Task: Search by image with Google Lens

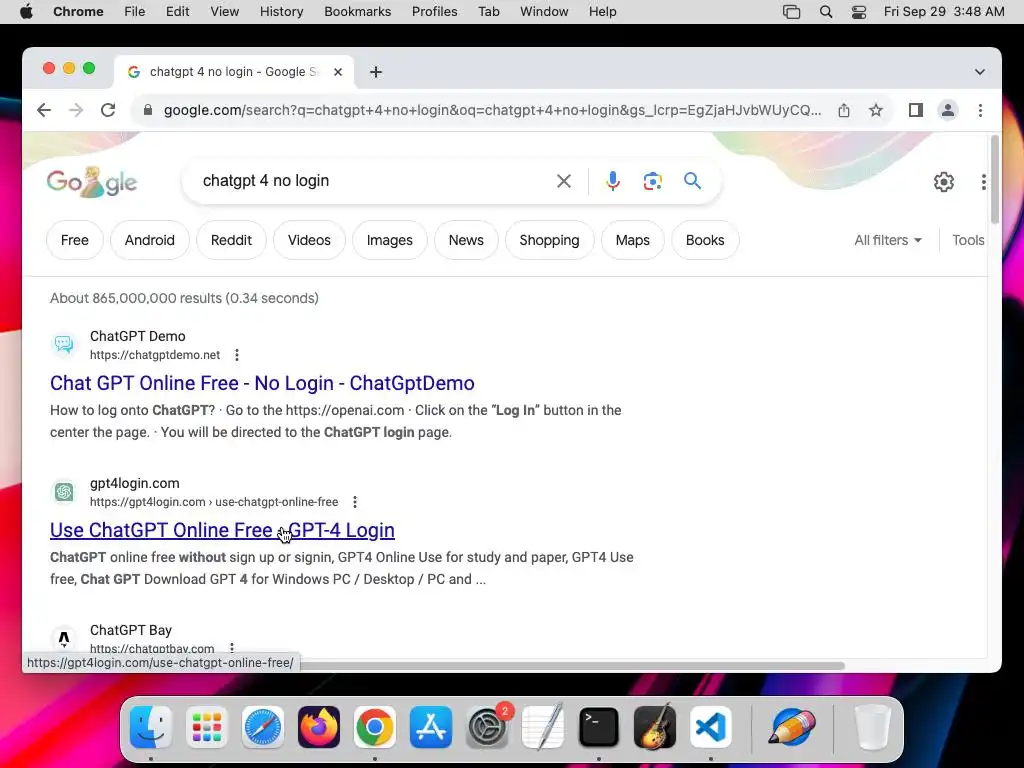Action: (652, 181)
